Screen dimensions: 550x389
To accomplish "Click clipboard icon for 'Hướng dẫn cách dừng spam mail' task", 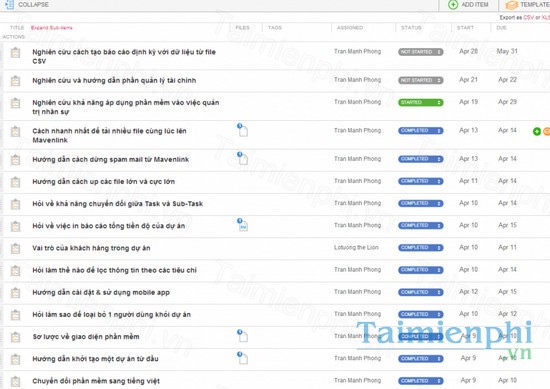I will (15, 160).
